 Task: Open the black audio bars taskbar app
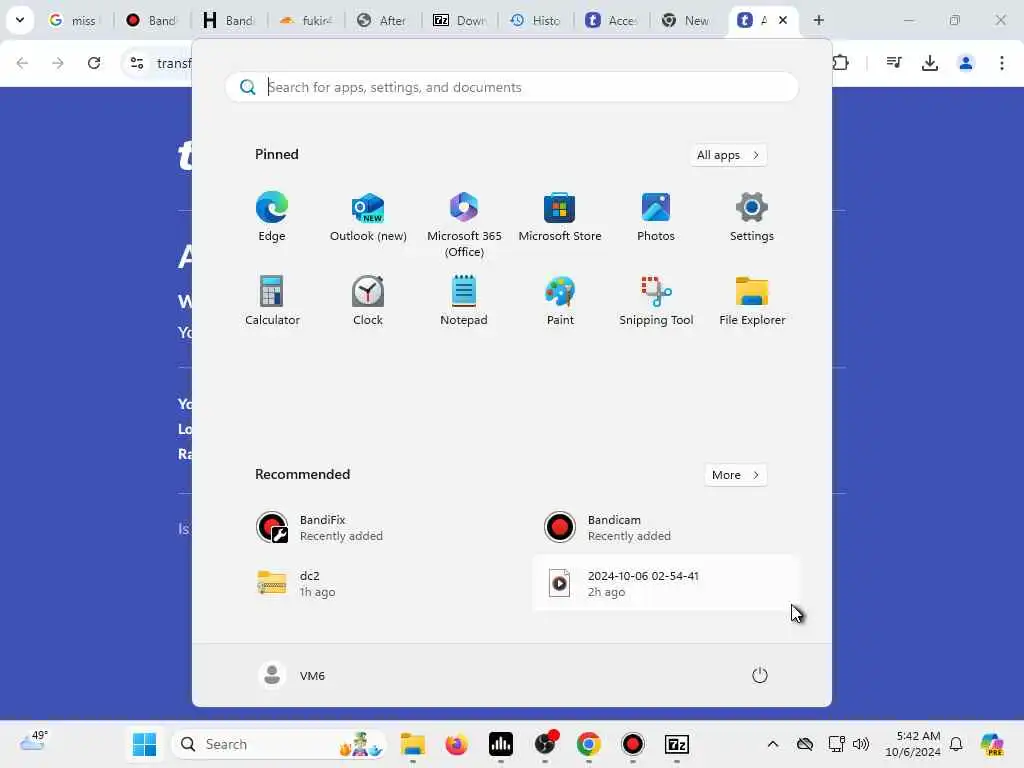pyautogui.click(x=500, y=744)
